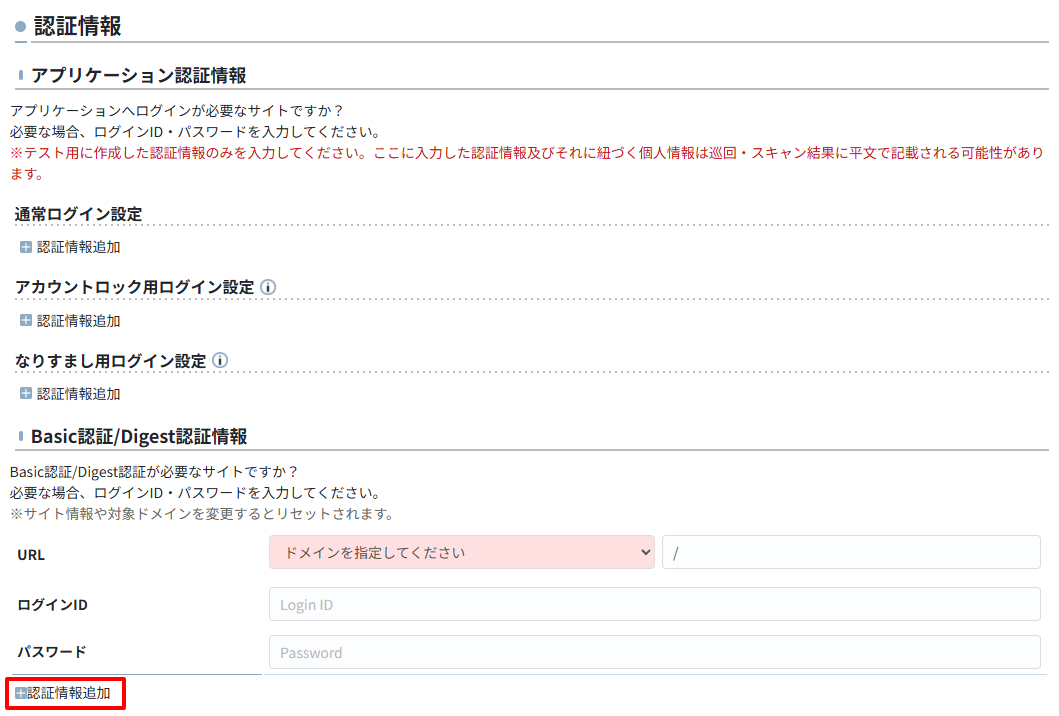Select the 認証情報 page heading
The height and width of the screenshot is (716, 1059).
tap(78, 26)
